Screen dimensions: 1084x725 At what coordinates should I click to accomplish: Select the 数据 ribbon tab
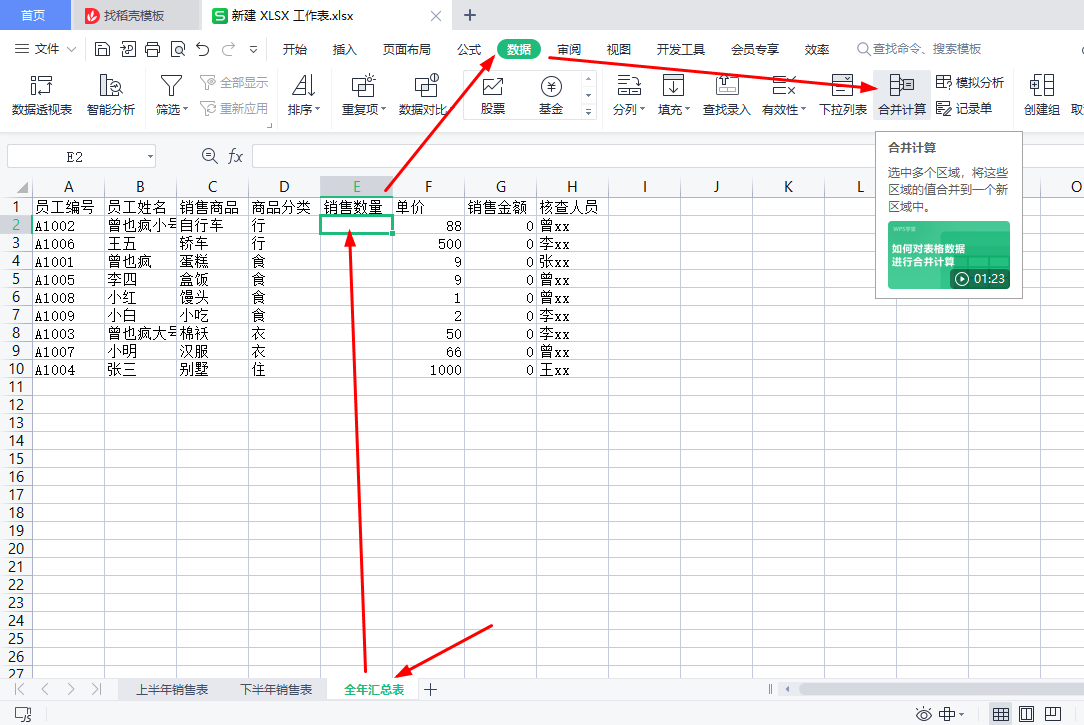[x=518, y=49]
